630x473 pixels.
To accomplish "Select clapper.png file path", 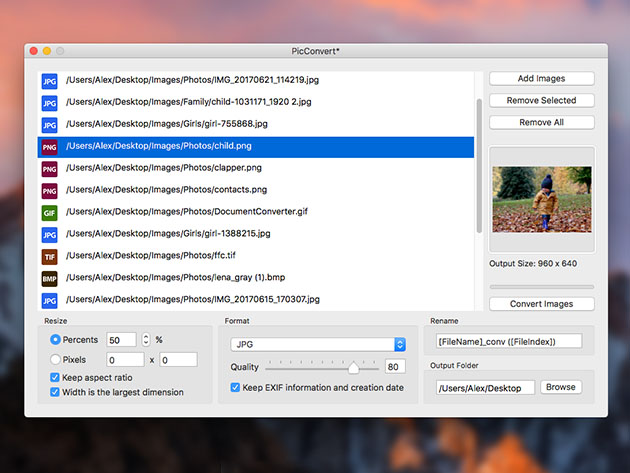I will pyautogui.click(x=164, y=168).
